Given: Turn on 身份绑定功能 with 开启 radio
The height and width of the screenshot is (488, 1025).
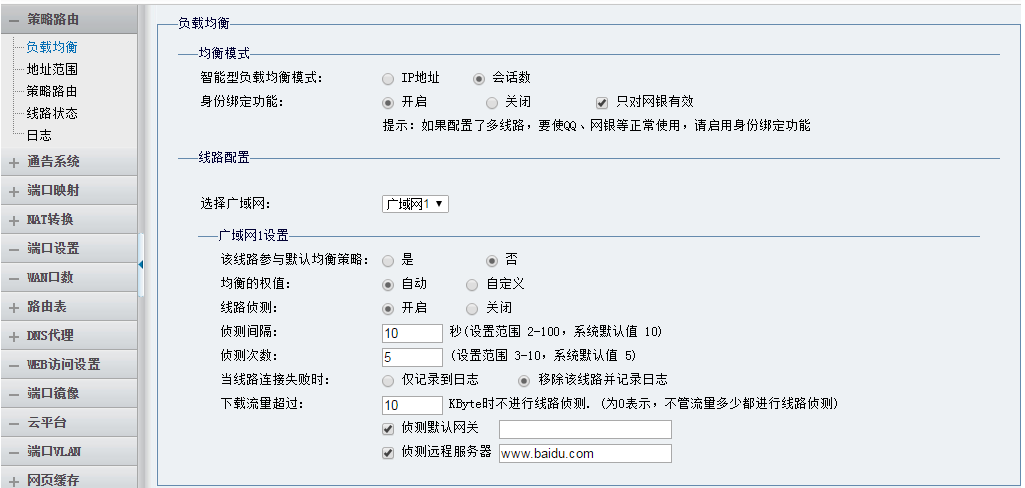Looking at the screenshot, I should tap(388, 103).
